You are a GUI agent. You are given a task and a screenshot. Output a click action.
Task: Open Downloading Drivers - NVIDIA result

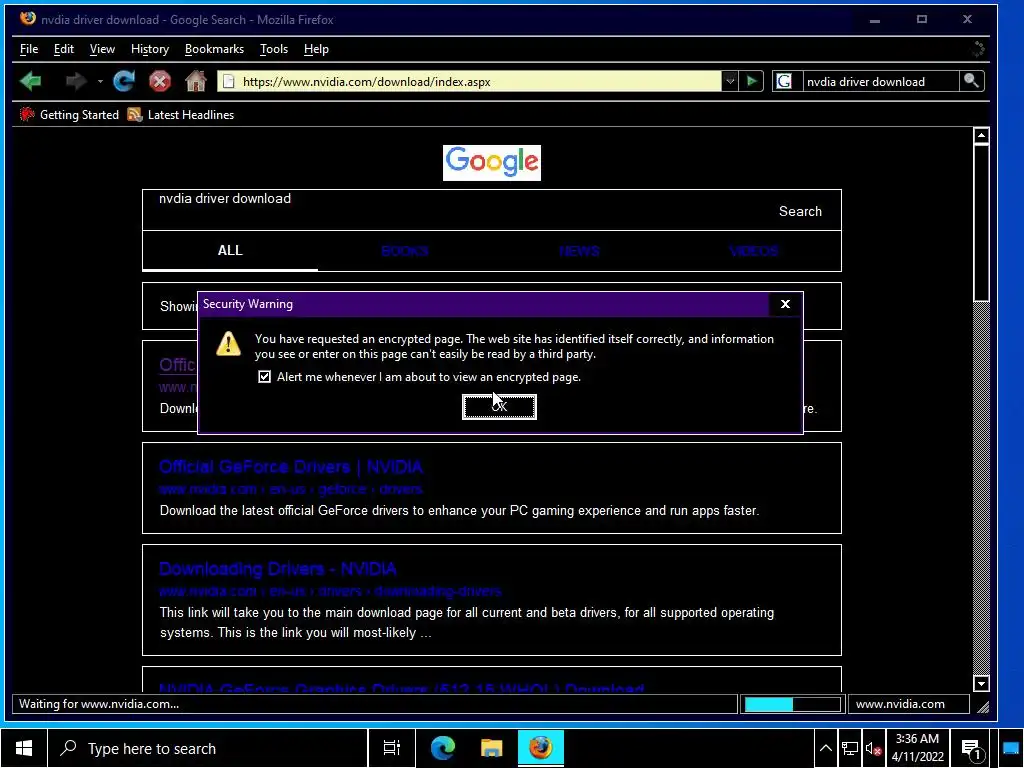coord(278,569)
